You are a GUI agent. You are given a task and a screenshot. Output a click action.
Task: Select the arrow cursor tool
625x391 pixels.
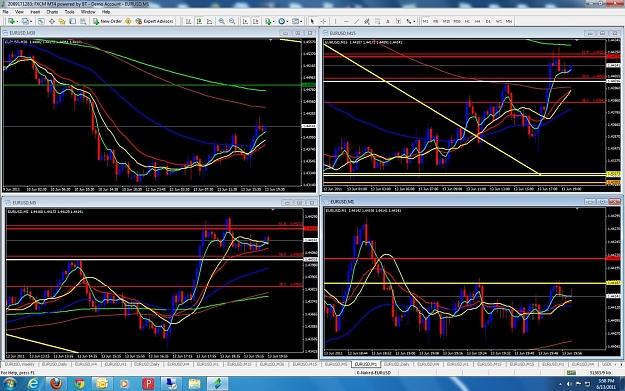[x=312, y=21]
